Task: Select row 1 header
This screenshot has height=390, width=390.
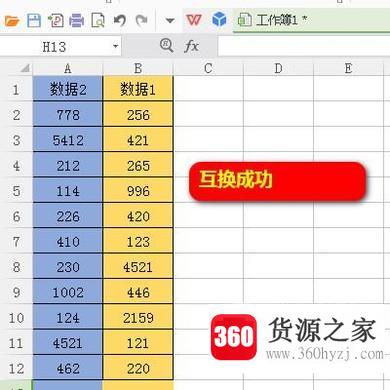Action: point(16,89)
